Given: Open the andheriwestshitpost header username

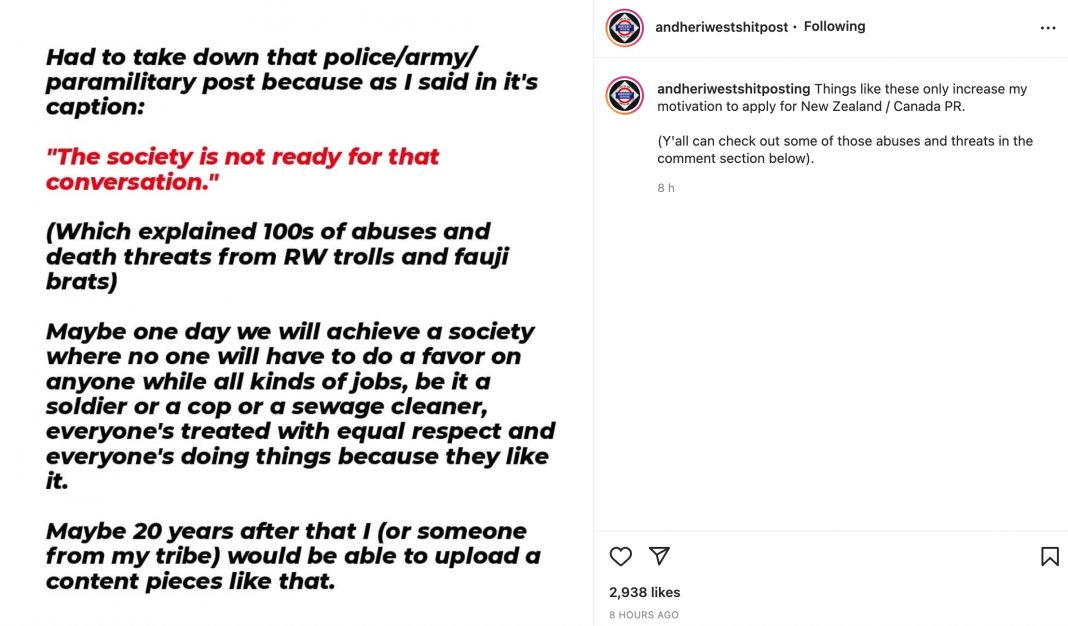Looking at the screenshot, I should 721,27.
